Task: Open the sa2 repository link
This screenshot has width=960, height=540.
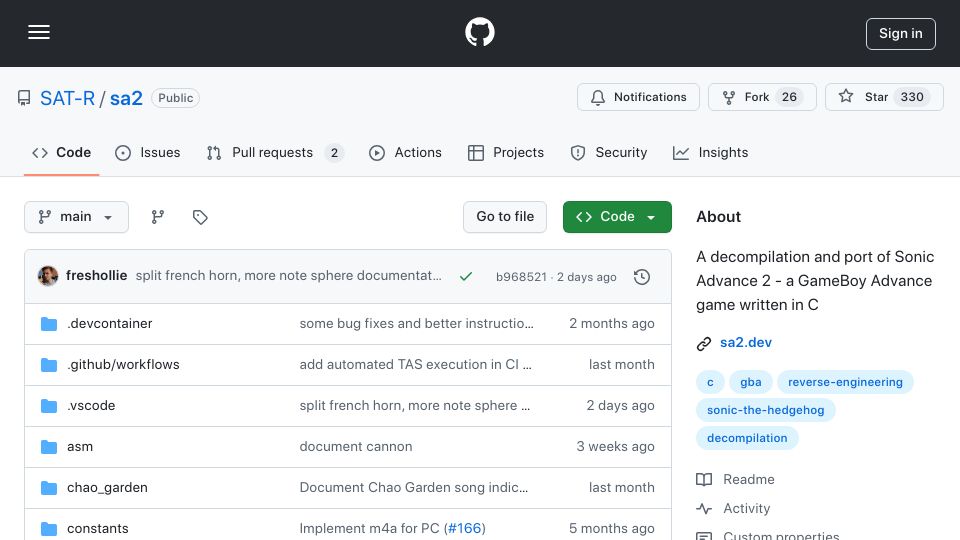Action: click(126, 98)
